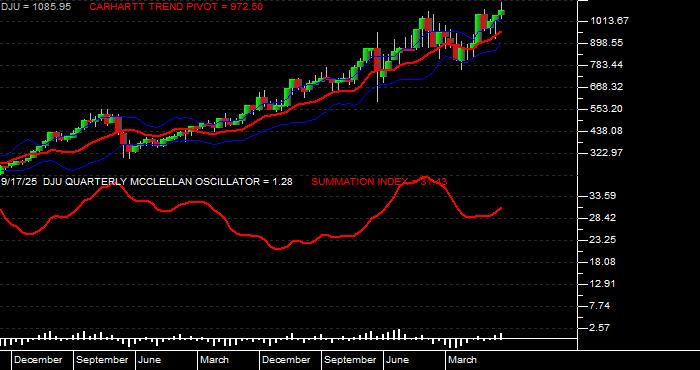Click the 33.59 oscillator axis label
This screenshot has height=370, width=700.
[x=603, y=196]
